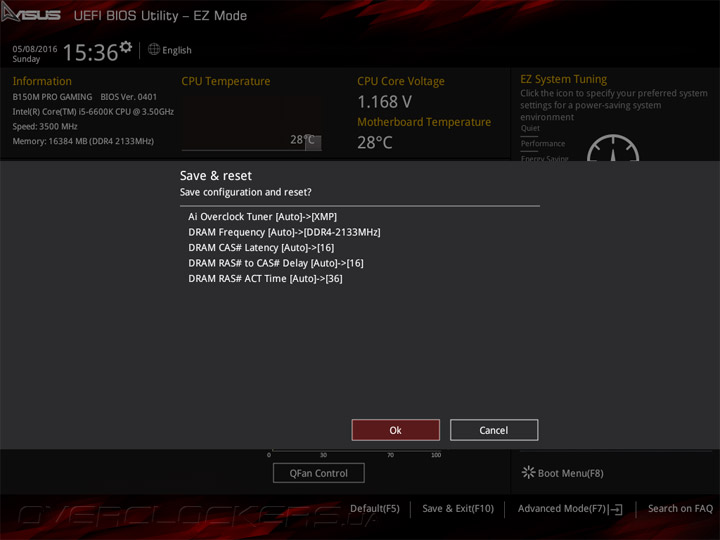This screenshot has width=720, height=540.
Task: Click the settings gear next to the clock
Action: pos(125,47)
